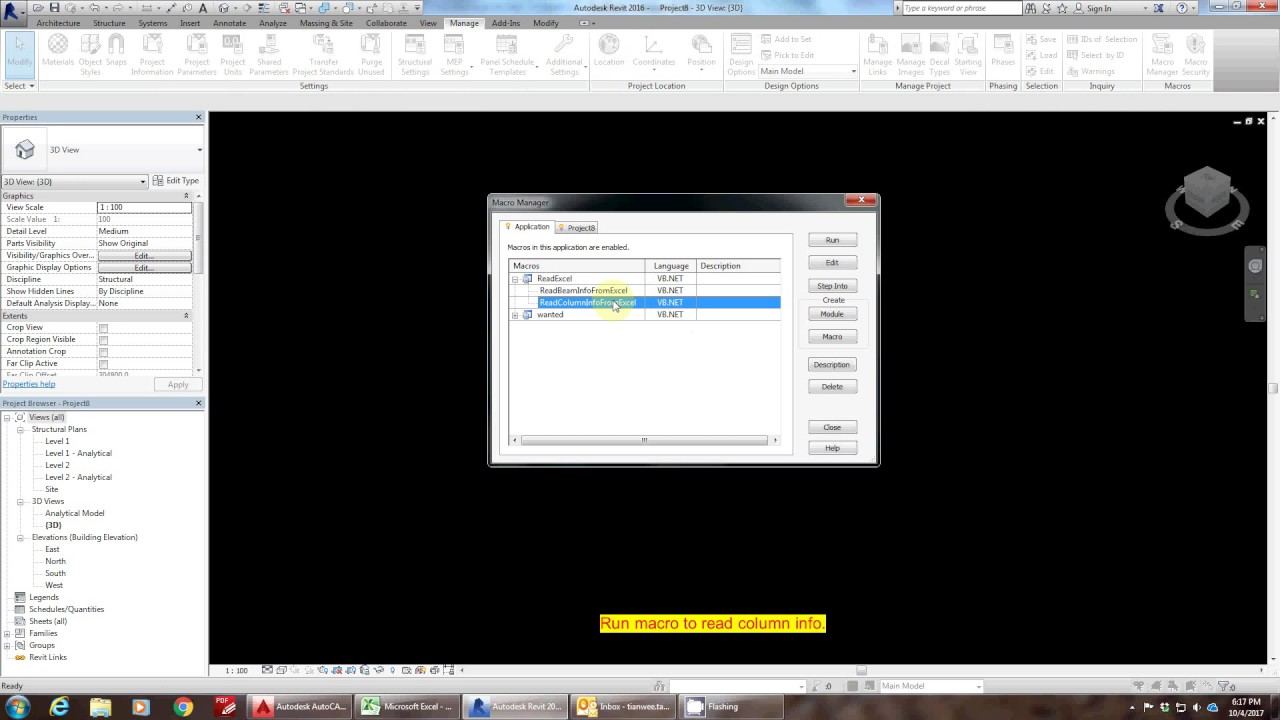Toggle Crop Region Visible checkbox
This screenshot has width=1280, height=720.
click(x=103, y=340)
